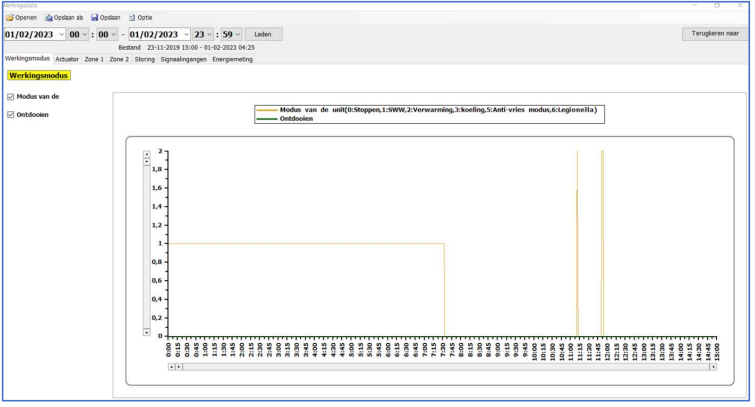This screenshot has width=755, height=407.
Task: Click the down arrow on vertical chart scrollbar
Action: 147,331
